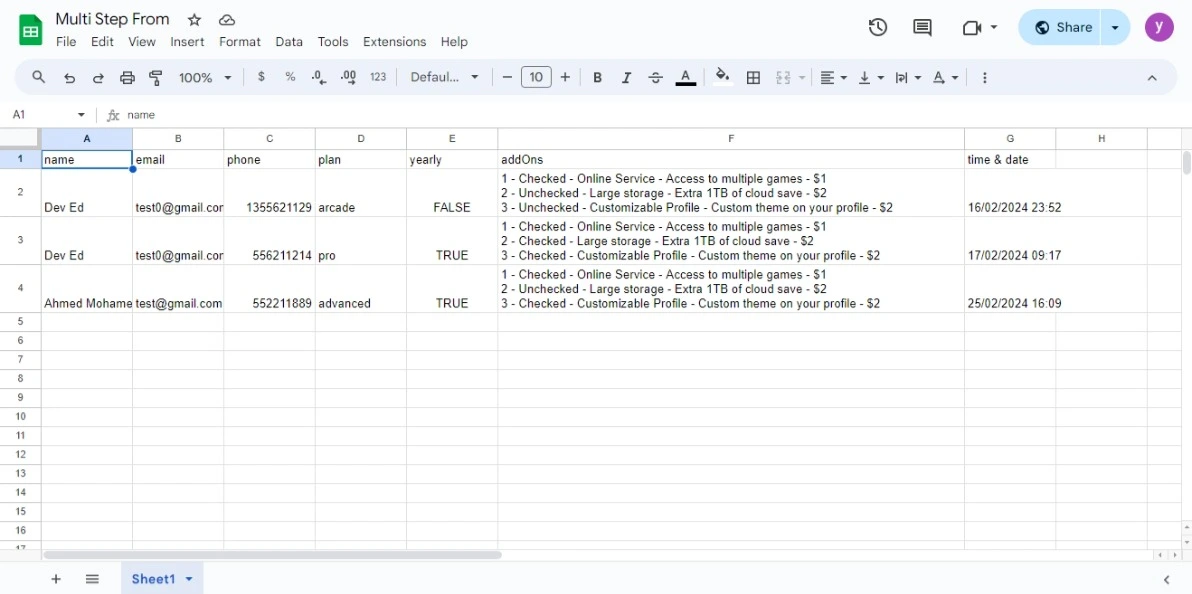Open more number formats 123
Image resolution: width=1192 pixels, height=594 pixels.
[x=378, y=77]
